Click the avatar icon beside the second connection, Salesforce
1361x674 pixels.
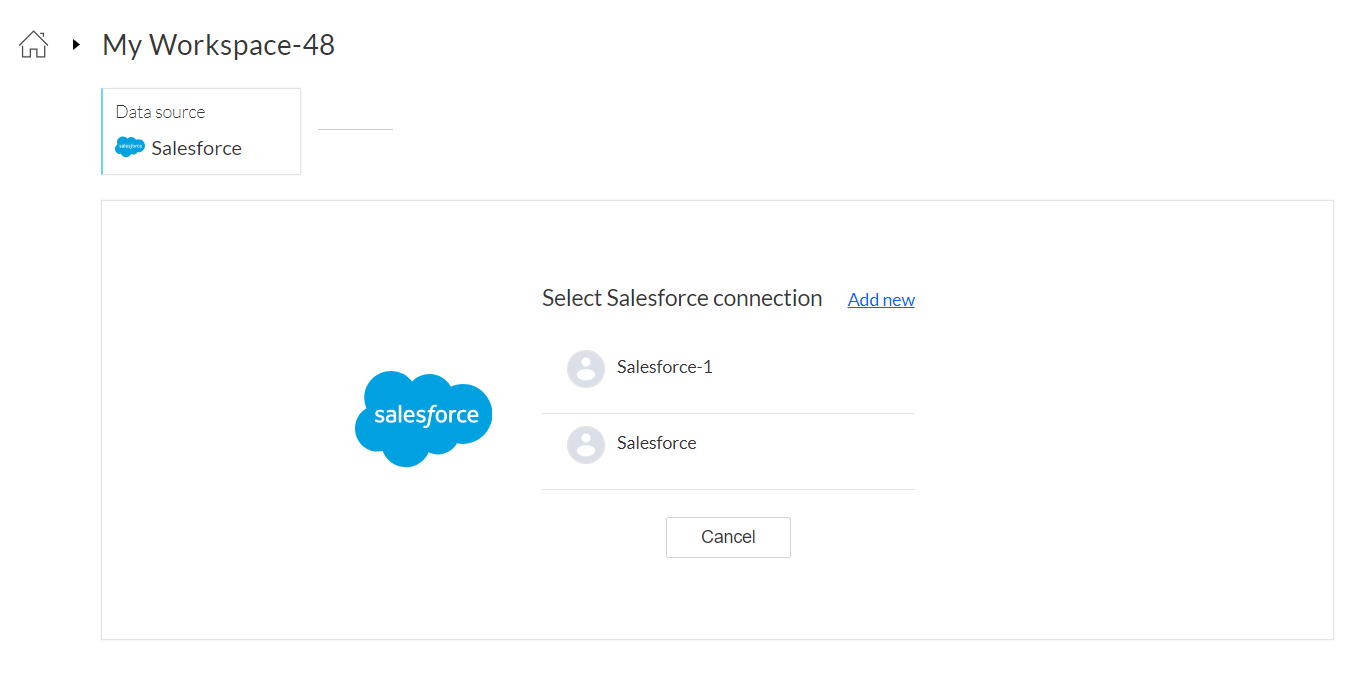[586, 445]
